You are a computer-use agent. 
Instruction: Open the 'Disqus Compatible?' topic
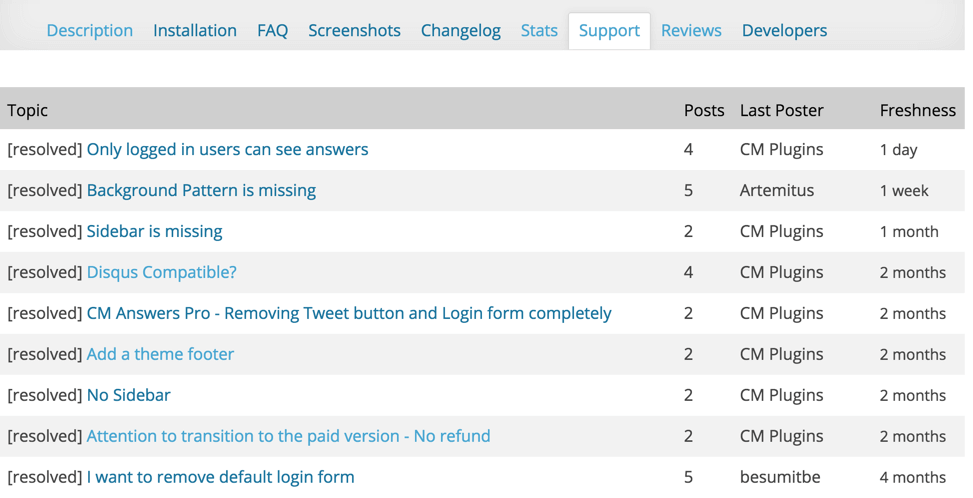coord(161,272)
